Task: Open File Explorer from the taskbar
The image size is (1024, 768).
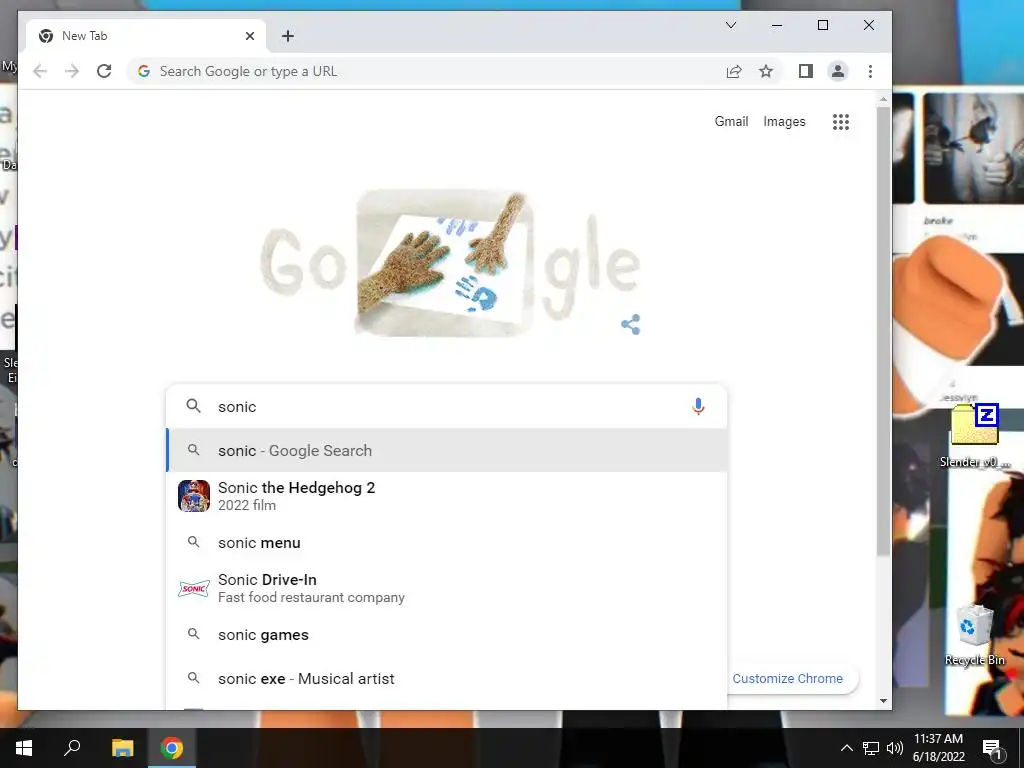Action: (x=122, y=748)
